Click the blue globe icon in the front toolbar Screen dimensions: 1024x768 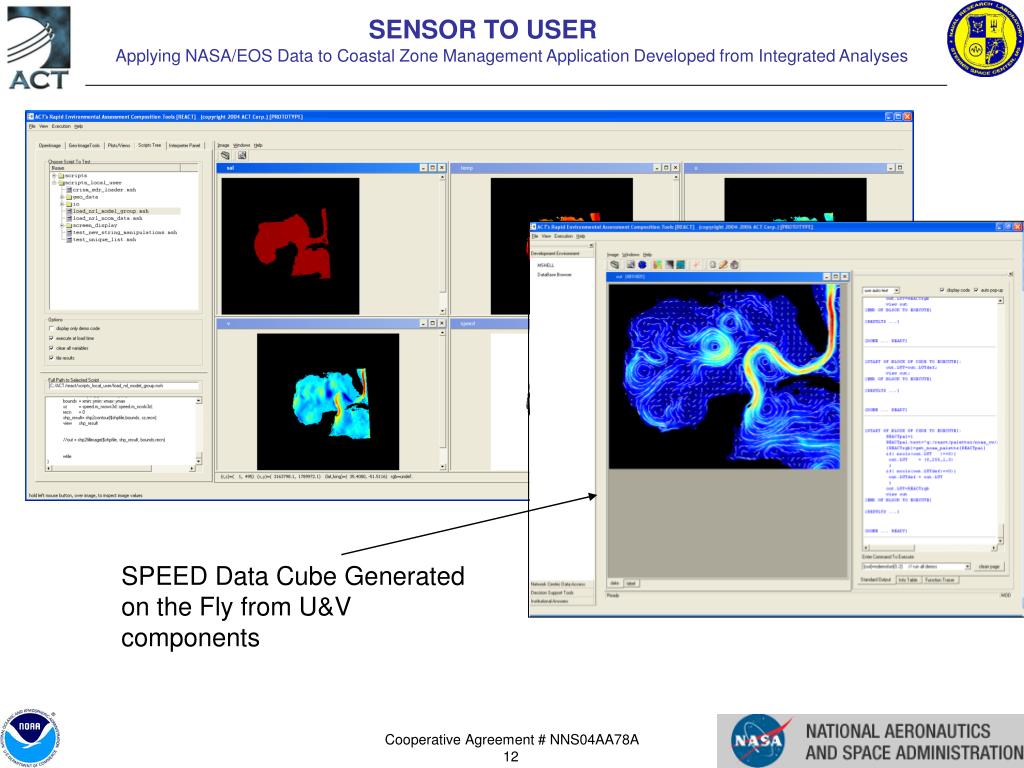click(642, 264)
